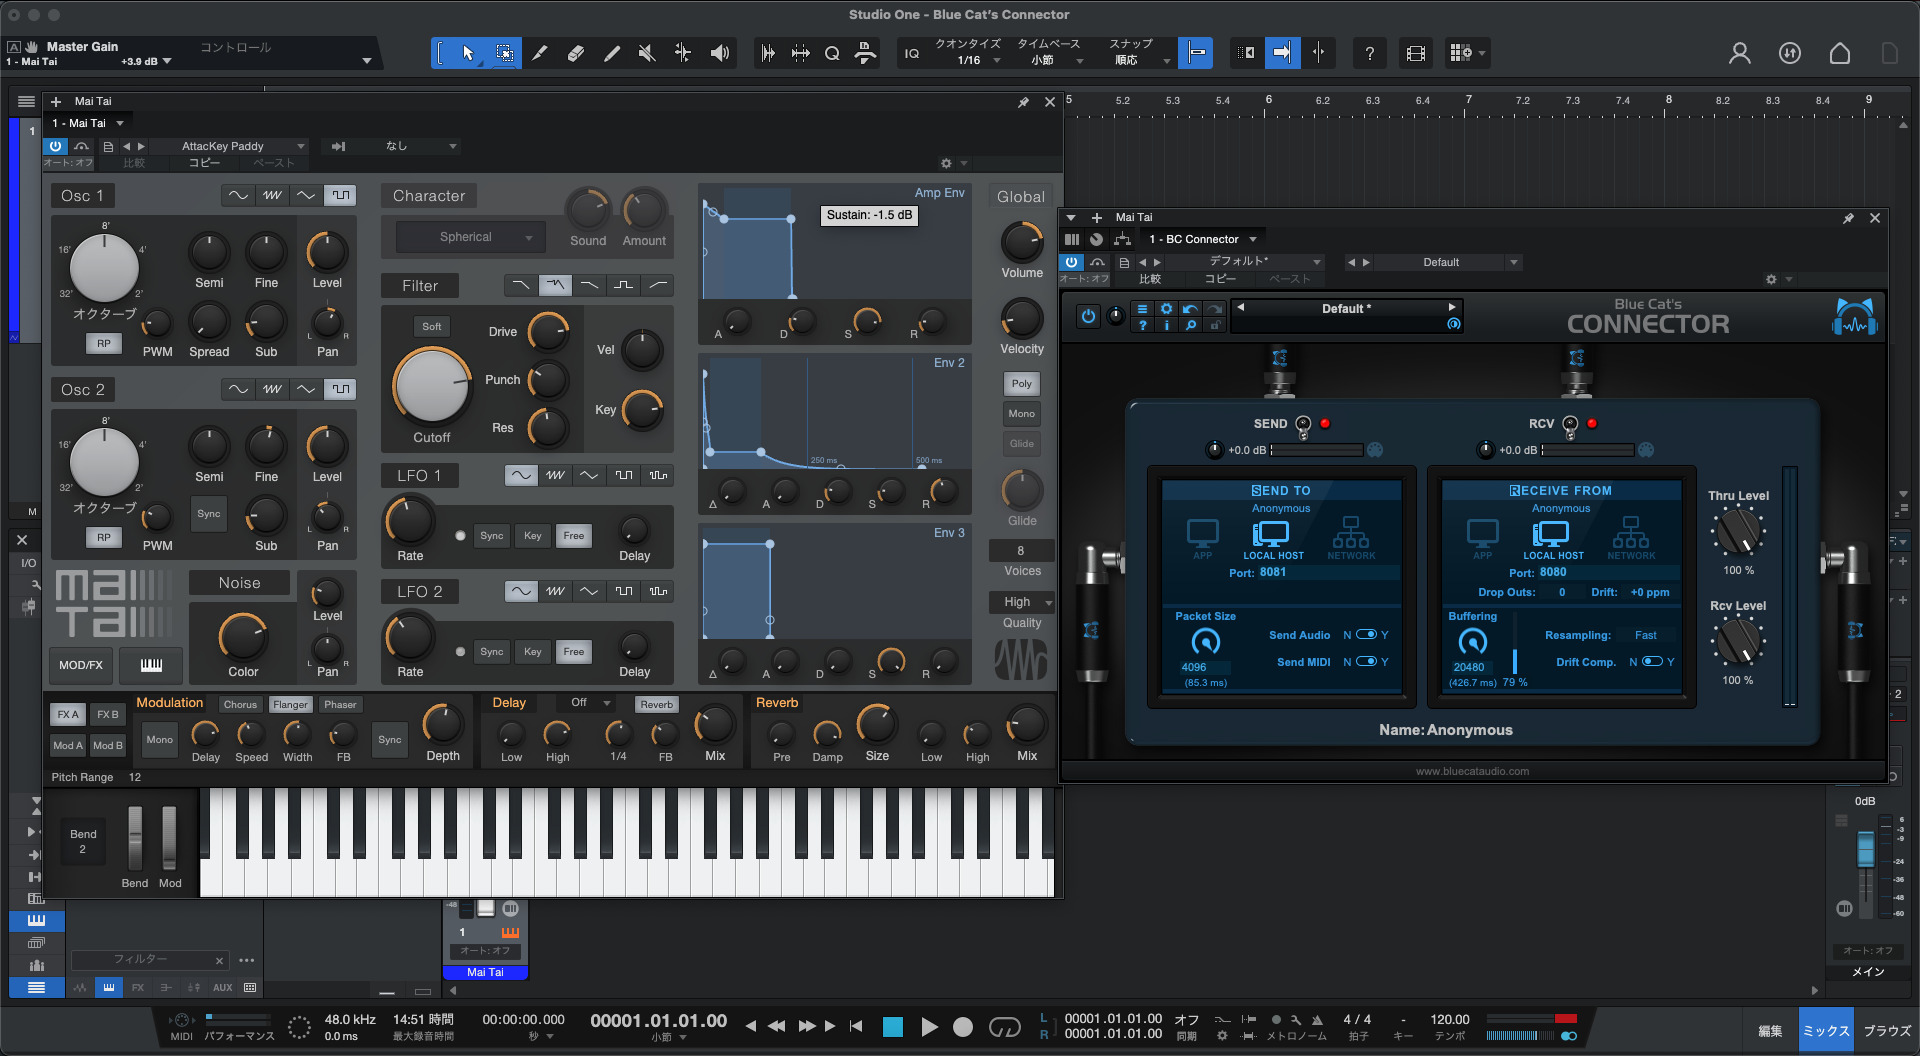
Task: Open Blue Cat Connector zoom magnifier icon
Action: click(1190, 325)
